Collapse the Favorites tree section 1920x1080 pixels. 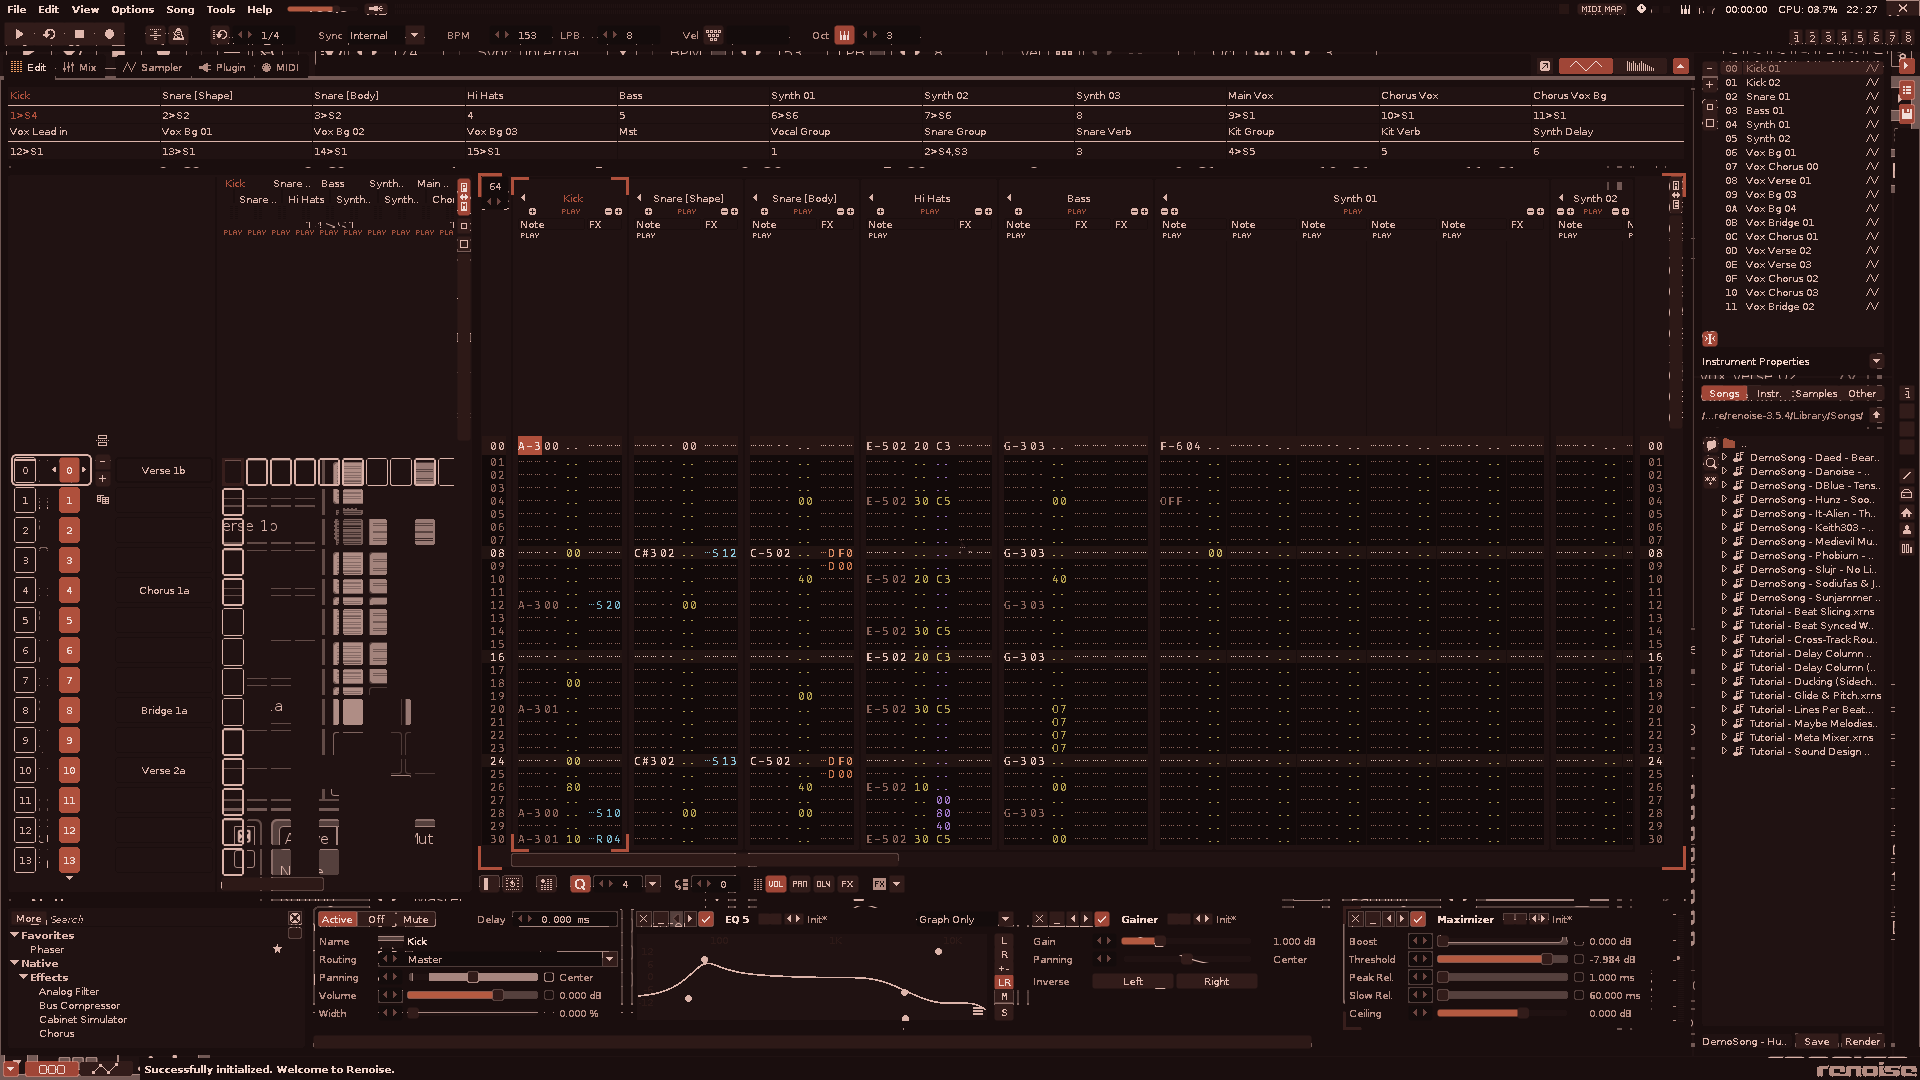(15, 935)
